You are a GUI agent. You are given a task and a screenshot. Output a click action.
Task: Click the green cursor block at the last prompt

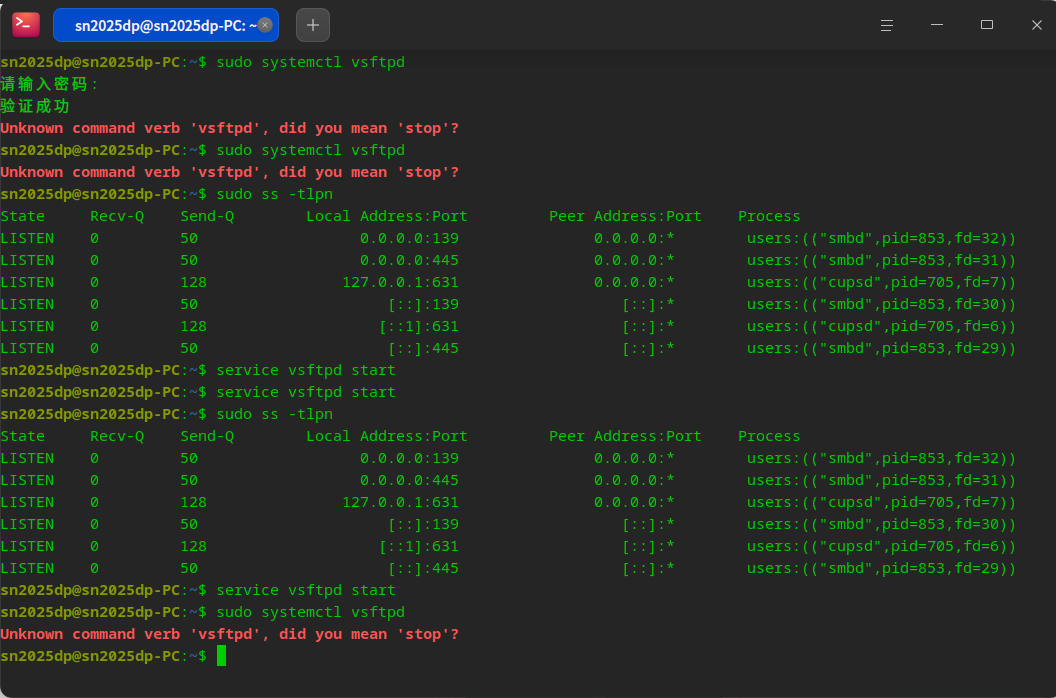(x=222, y=656)
